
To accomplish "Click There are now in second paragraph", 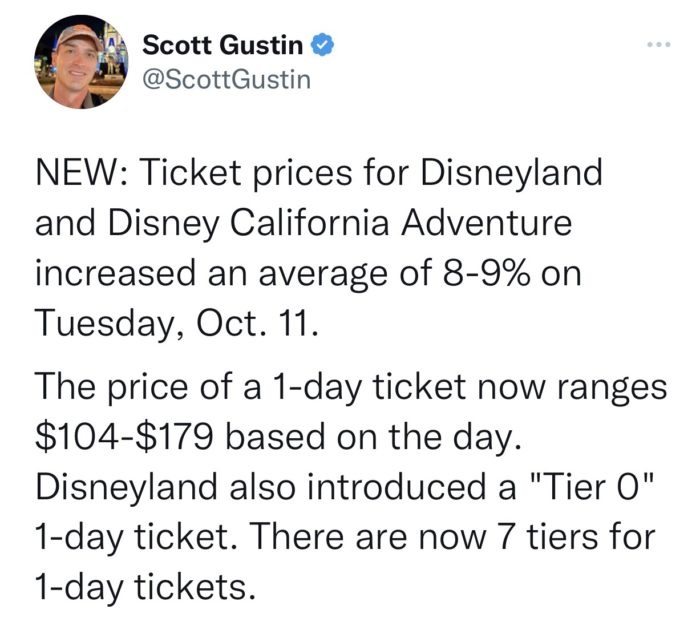I will click(x=368, y=537).
